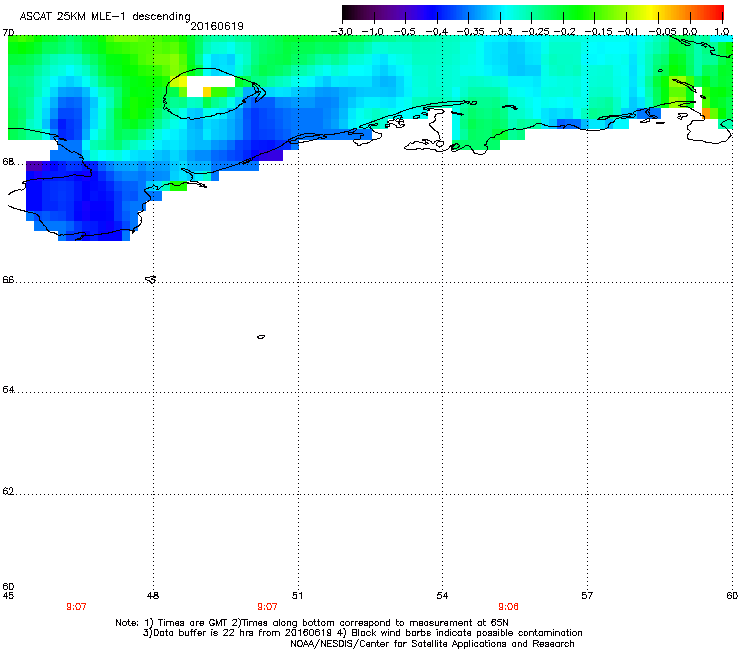Click the longitude label '48'

click(153, 596)
